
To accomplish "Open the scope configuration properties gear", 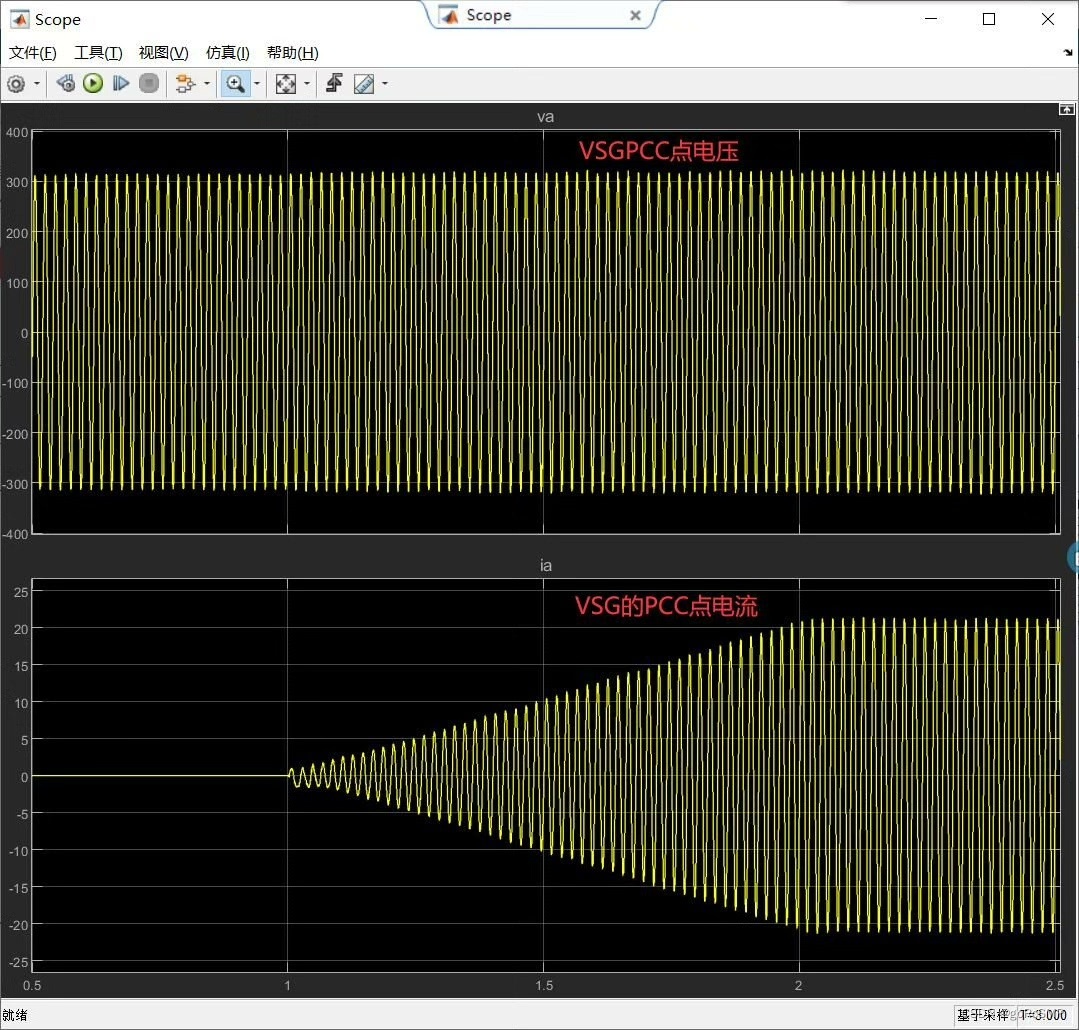I will point(16,84).
